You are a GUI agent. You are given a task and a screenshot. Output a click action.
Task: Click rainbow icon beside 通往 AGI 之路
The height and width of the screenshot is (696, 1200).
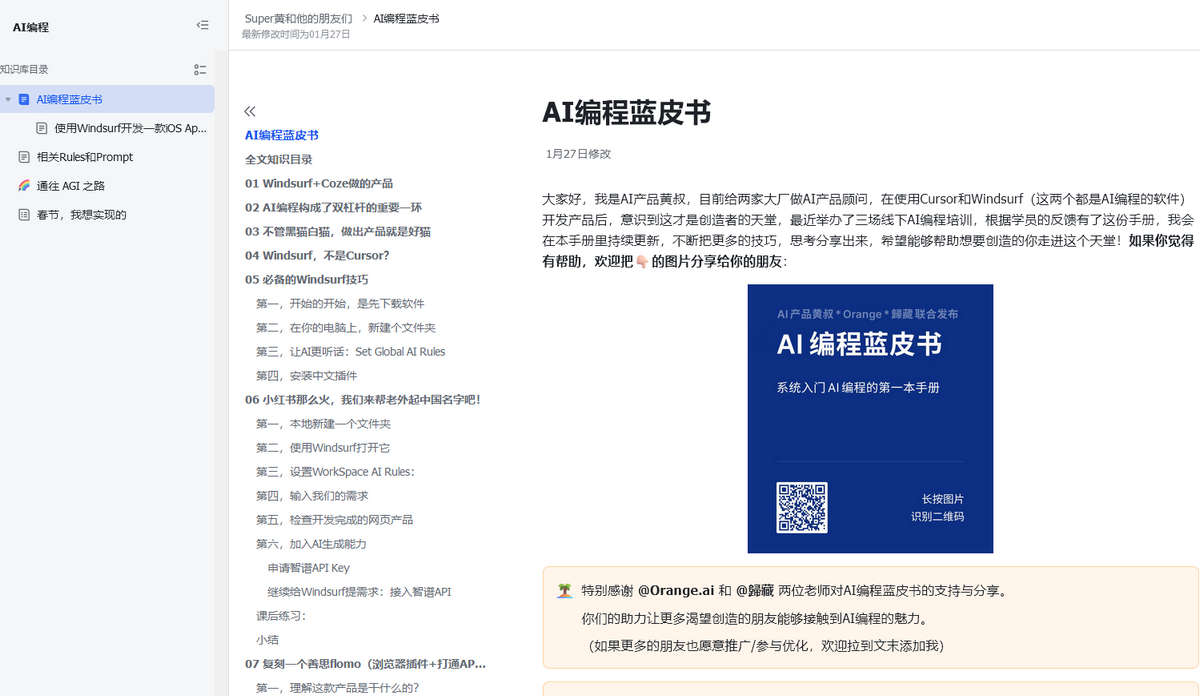coord(24,186)
